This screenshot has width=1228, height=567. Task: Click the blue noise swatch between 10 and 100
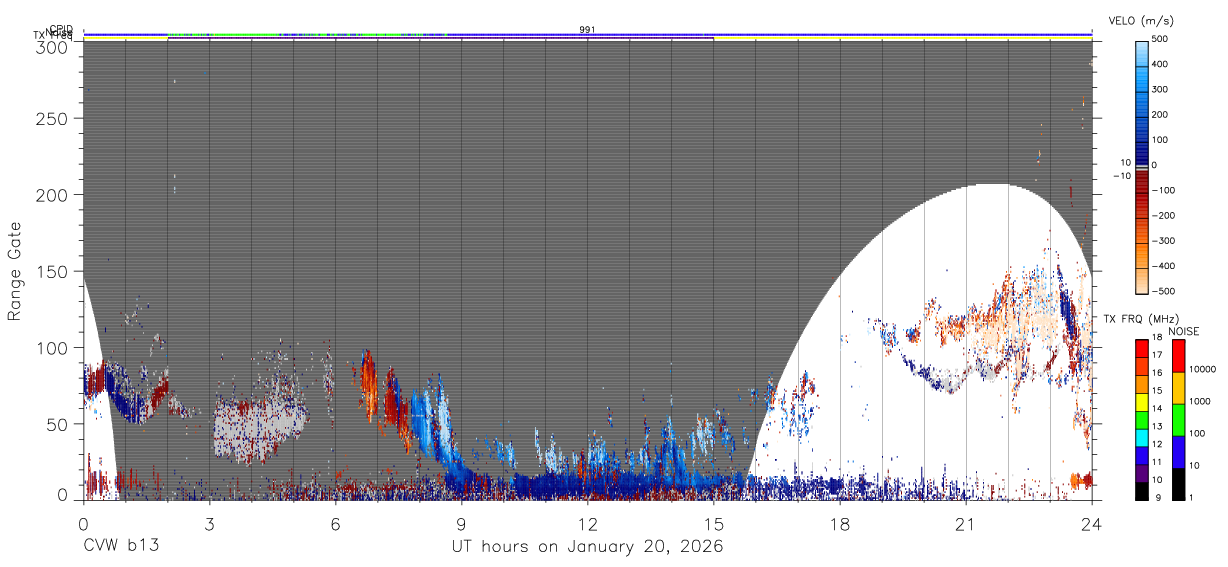click(1177, 450)
